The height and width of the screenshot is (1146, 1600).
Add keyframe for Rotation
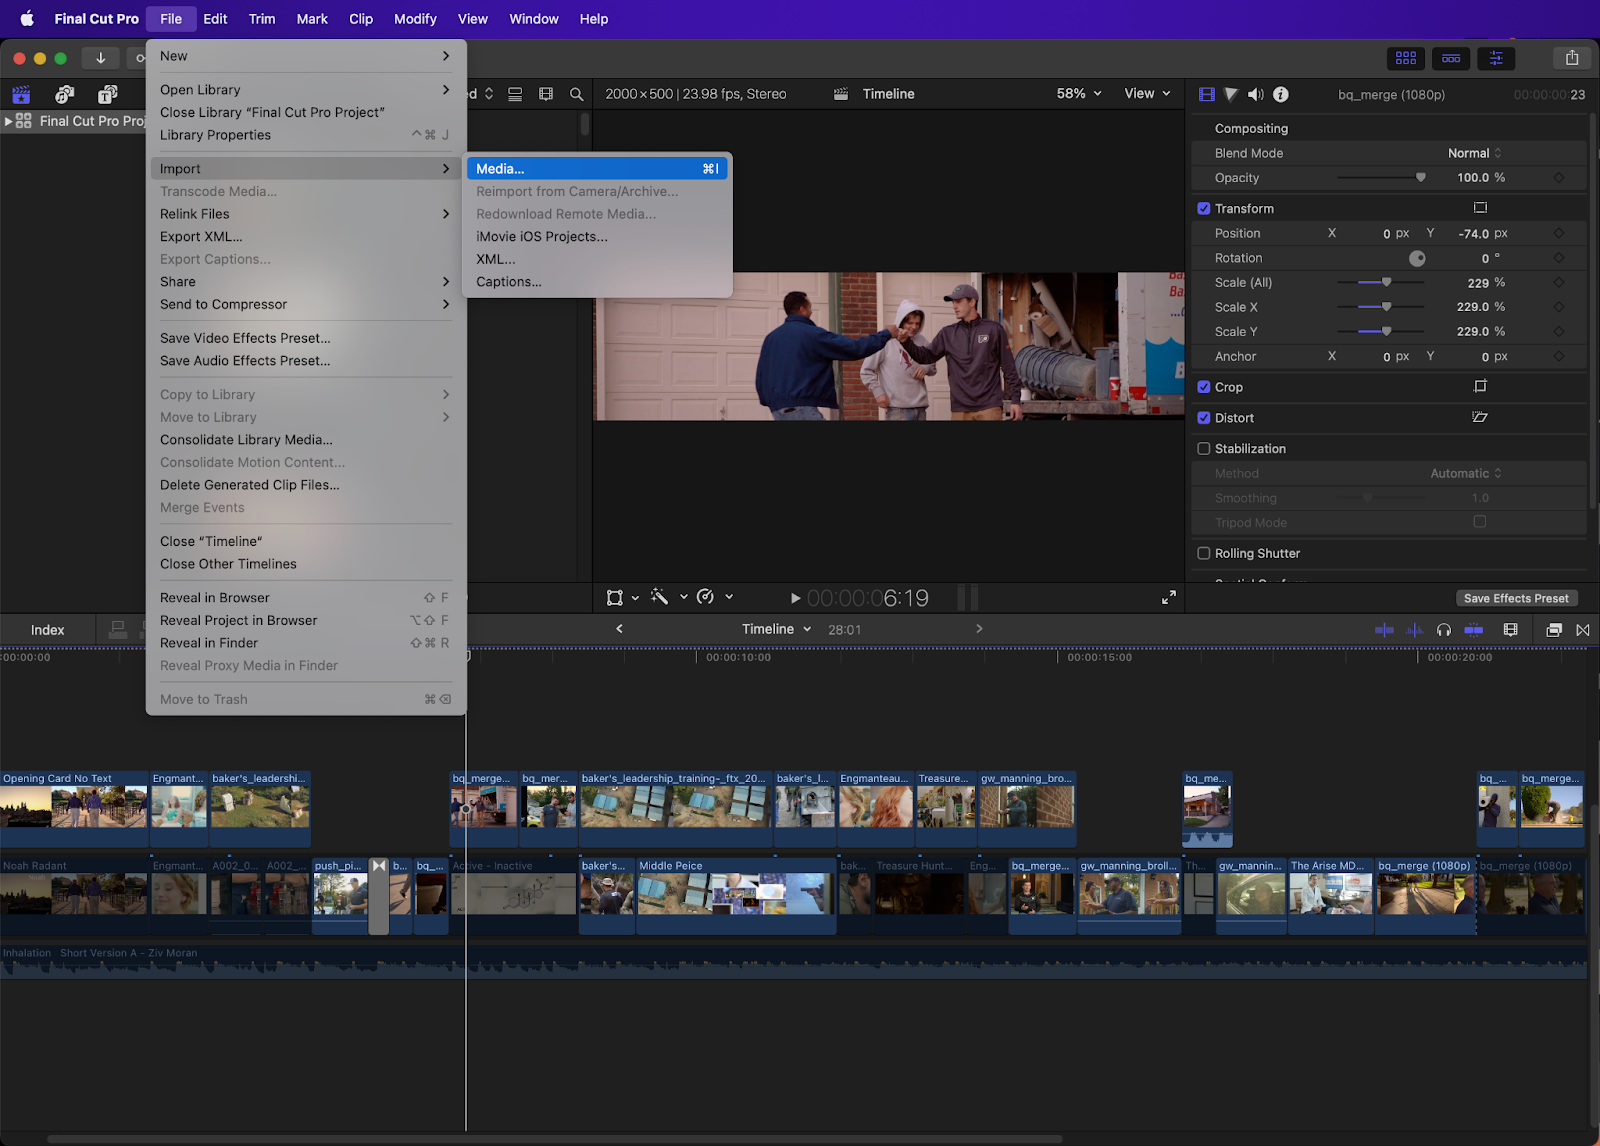pos(1559,258)
